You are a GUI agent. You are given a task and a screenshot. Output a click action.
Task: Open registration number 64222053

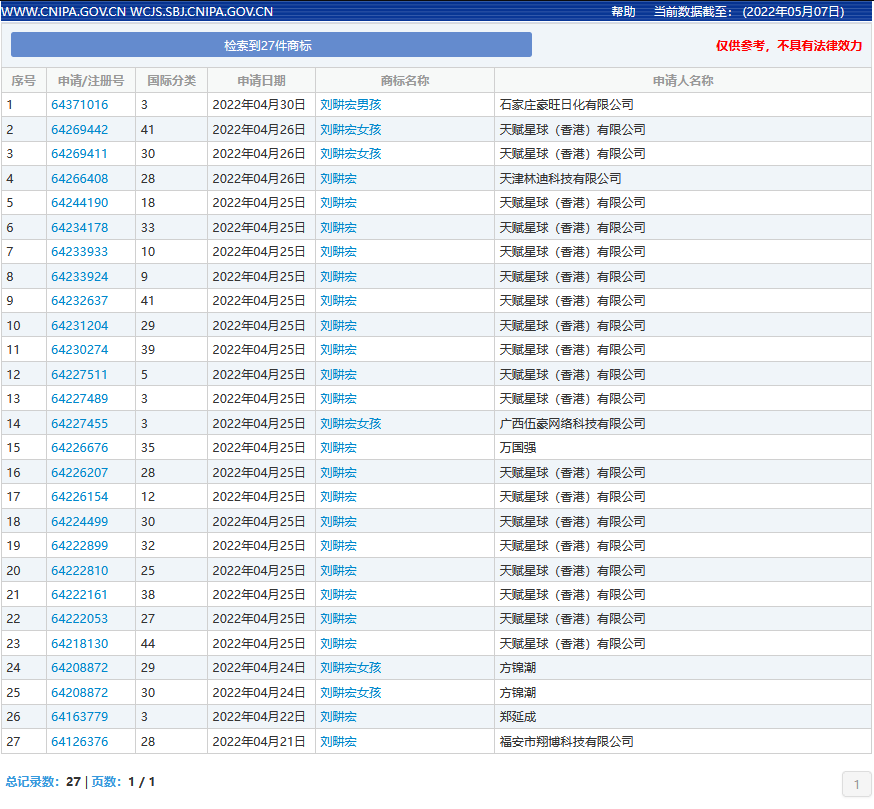80,619
